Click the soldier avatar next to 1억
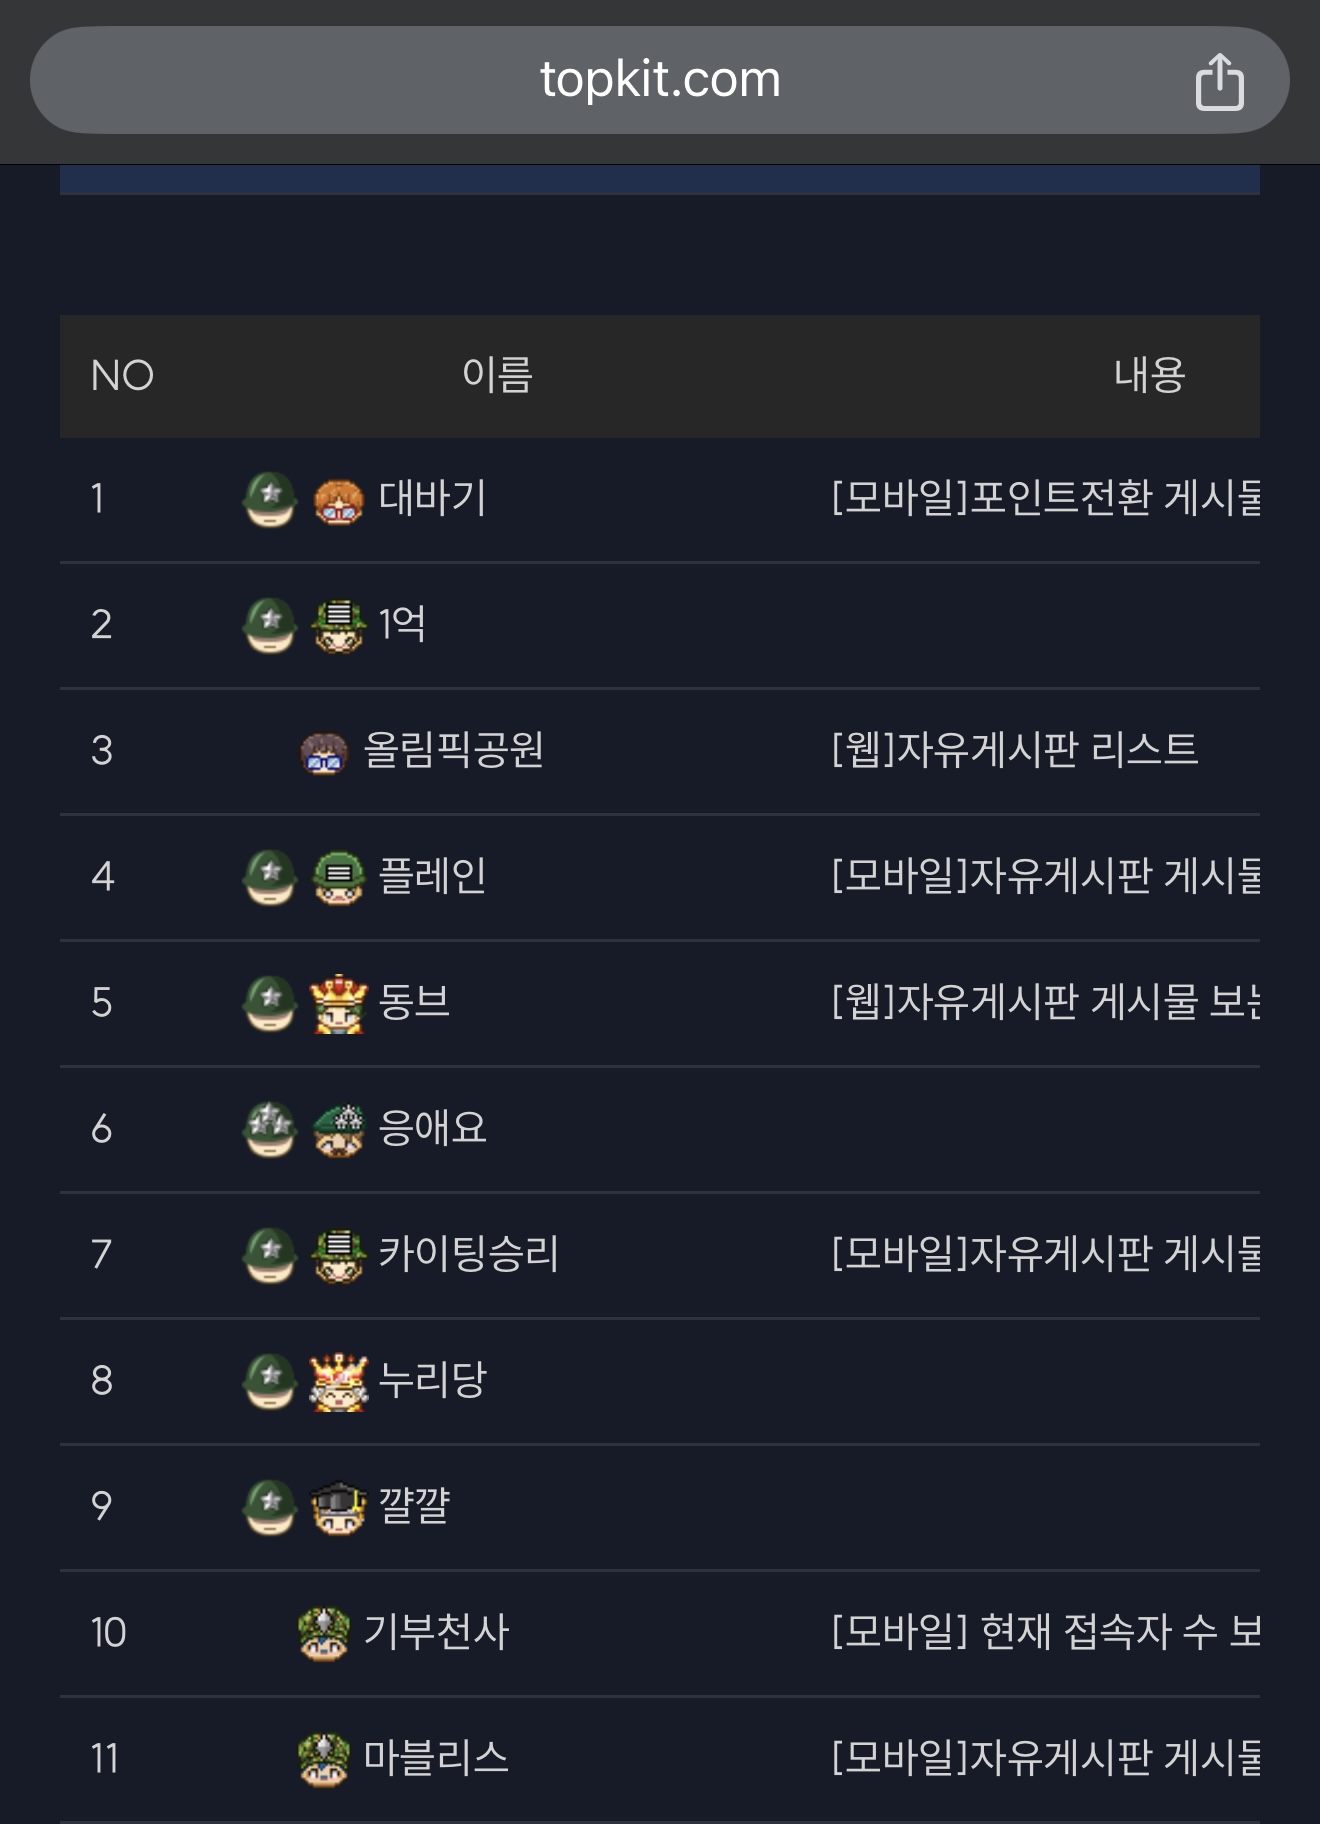This screenshot has height=1824, width=1320. coord(339,625)
